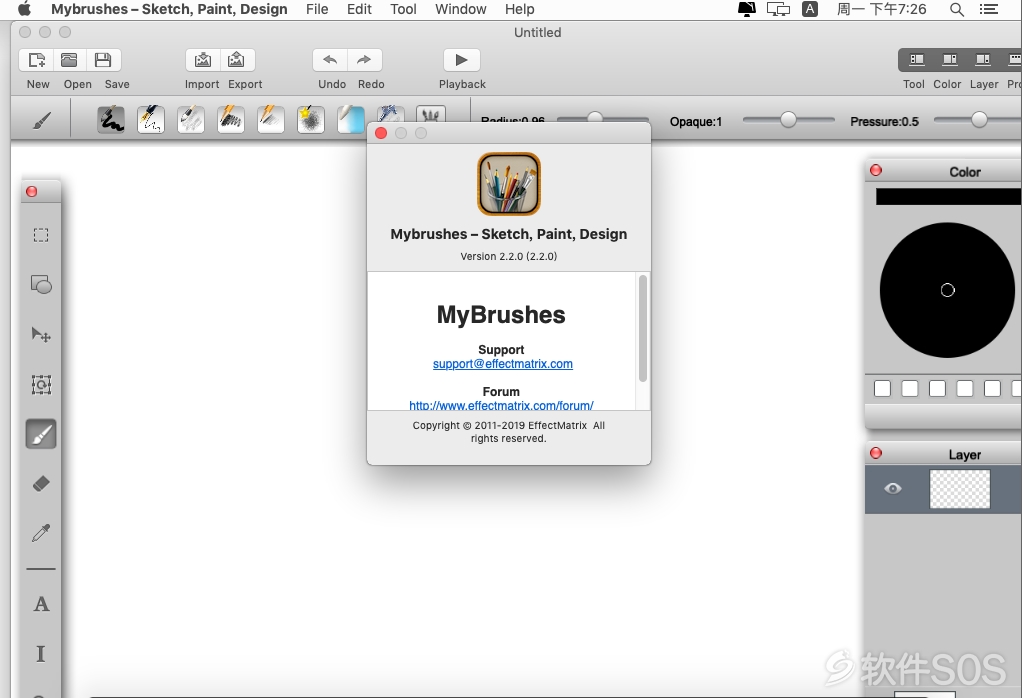Viewport: 1022px width, 698px height.
Task: Select the blue watercolor wash brush preset
Action: tap(351, 119)
